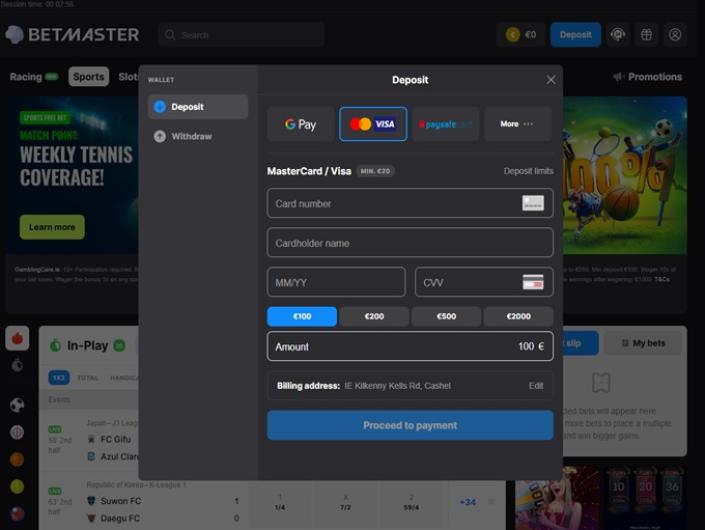
Task: Edit the billing address
Action: pyautogui.click(x=536, y=385)
